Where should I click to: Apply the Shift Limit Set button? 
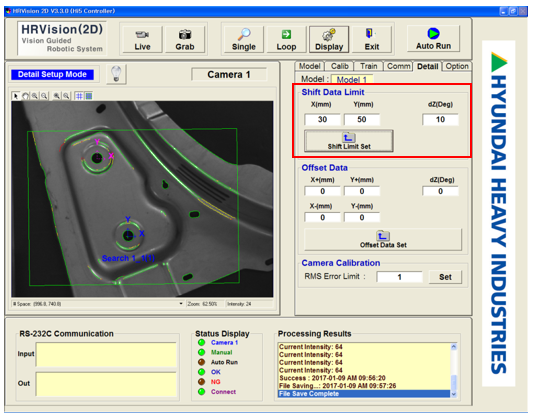tap(349, 141)
